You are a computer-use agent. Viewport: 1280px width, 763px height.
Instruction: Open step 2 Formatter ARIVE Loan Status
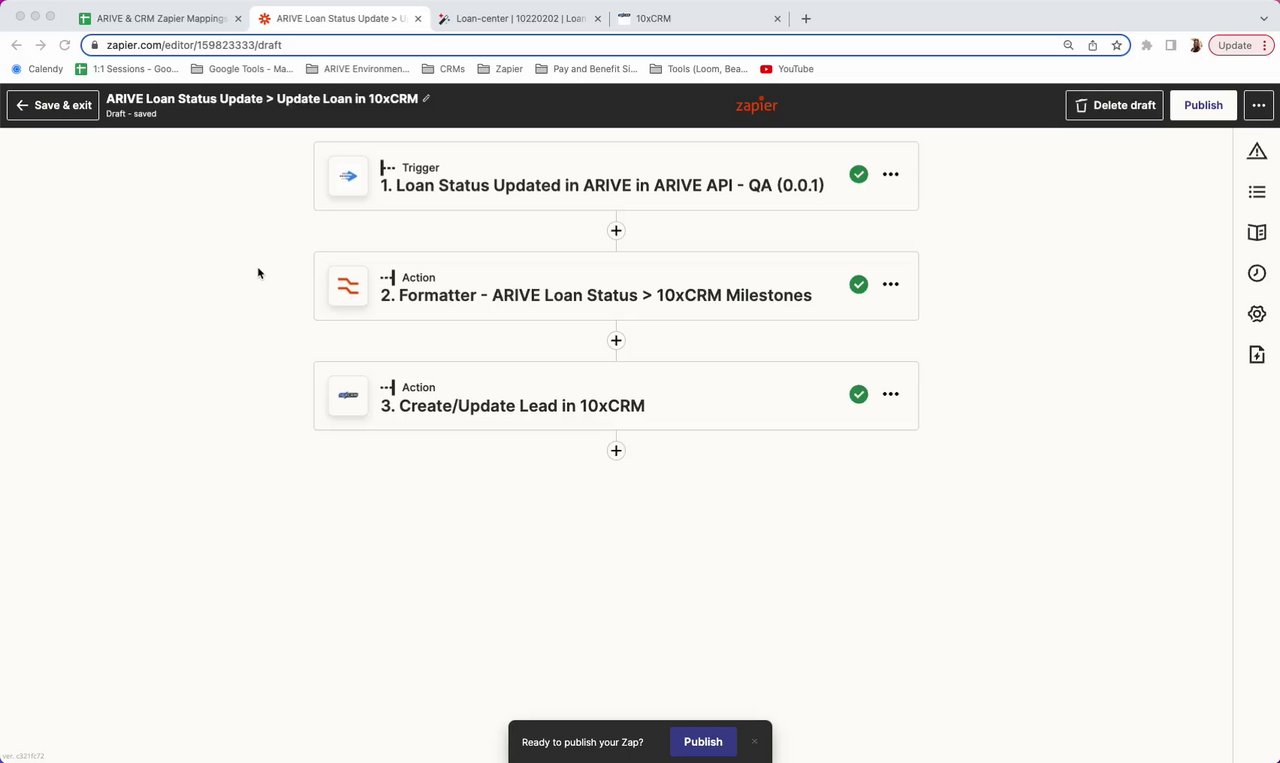tap(616, 286)
